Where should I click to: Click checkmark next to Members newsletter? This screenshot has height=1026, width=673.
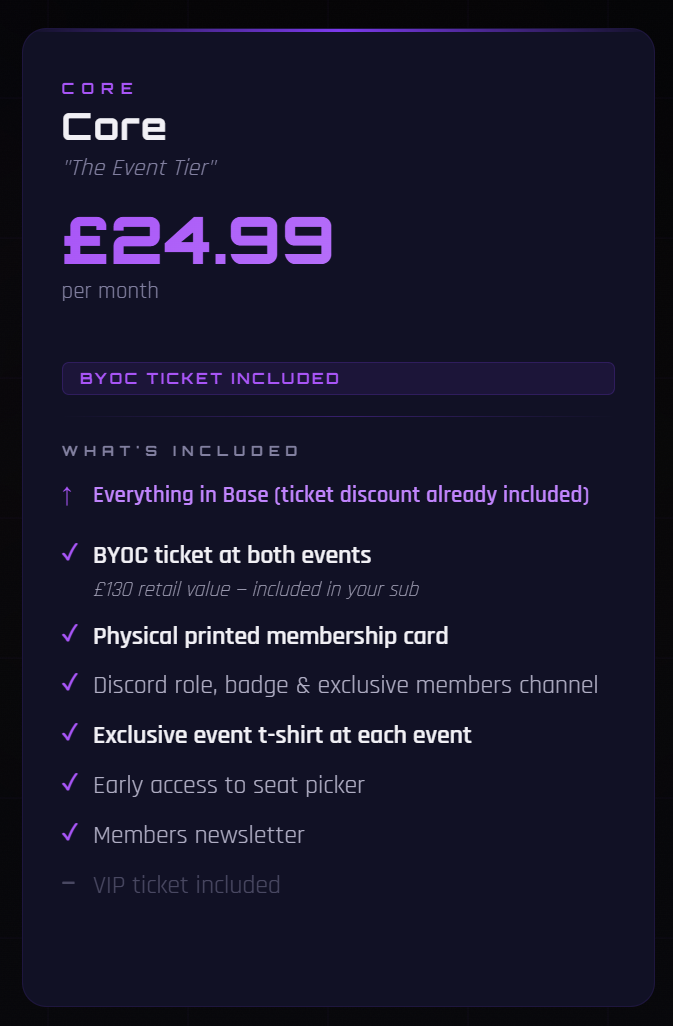click(70, 832)
